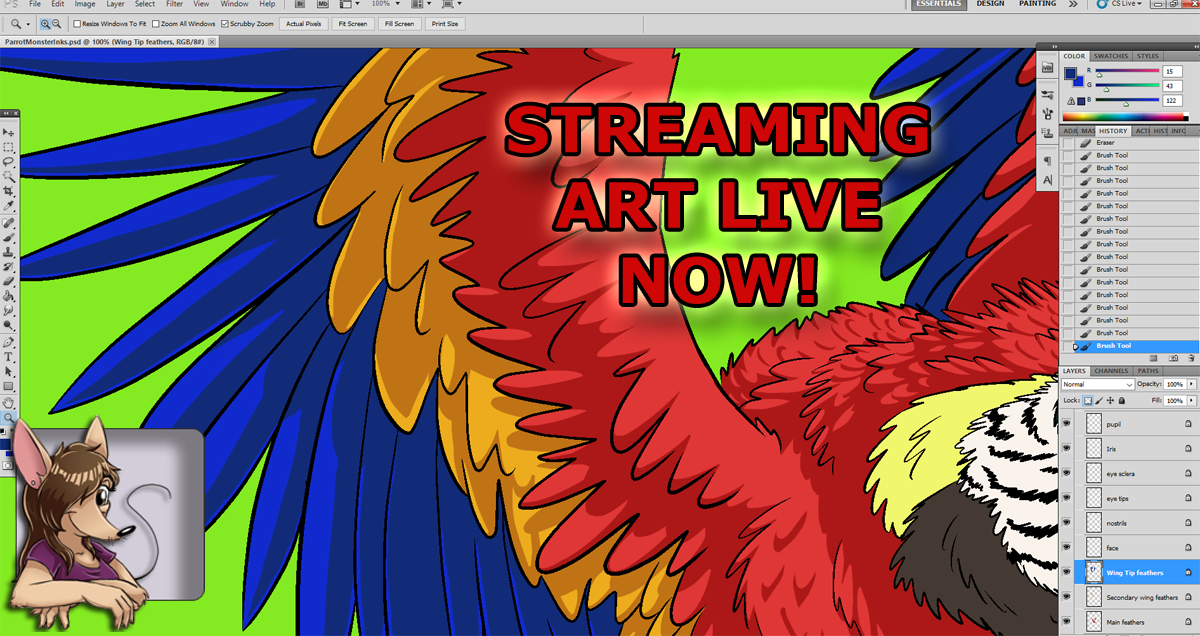Select the Clone Stamp tool

pyautogui.click(x=9, y=253)
